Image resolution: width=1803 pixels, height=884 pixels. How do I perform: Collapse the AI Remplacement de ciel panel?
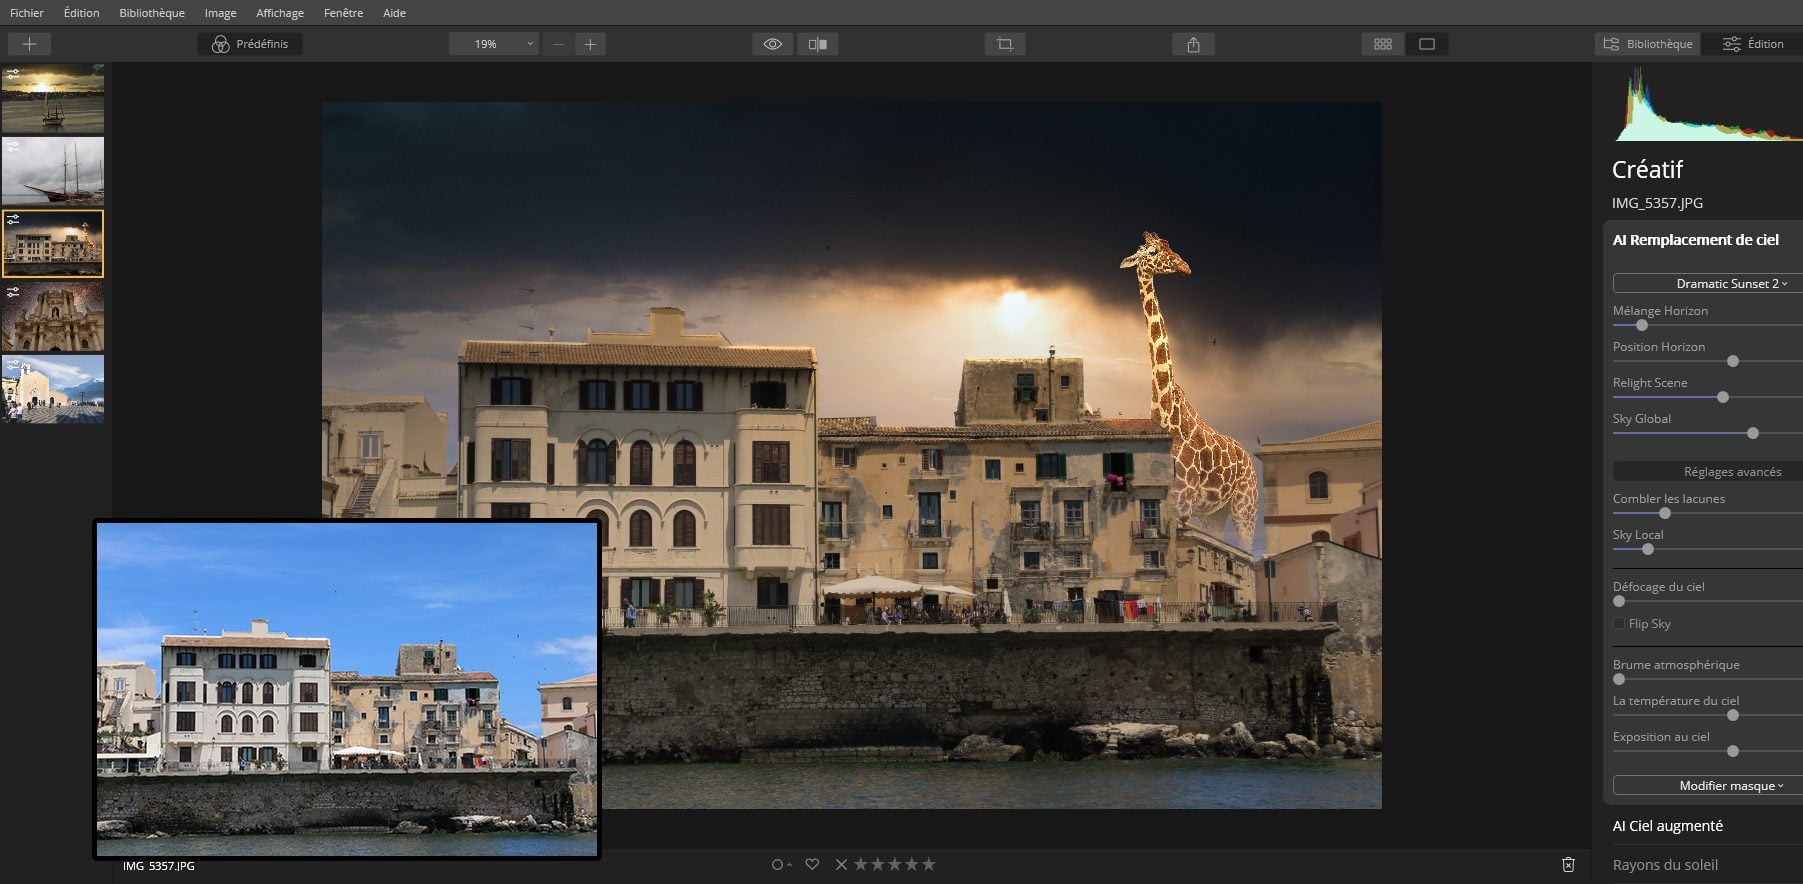[x=1695, y=240]
